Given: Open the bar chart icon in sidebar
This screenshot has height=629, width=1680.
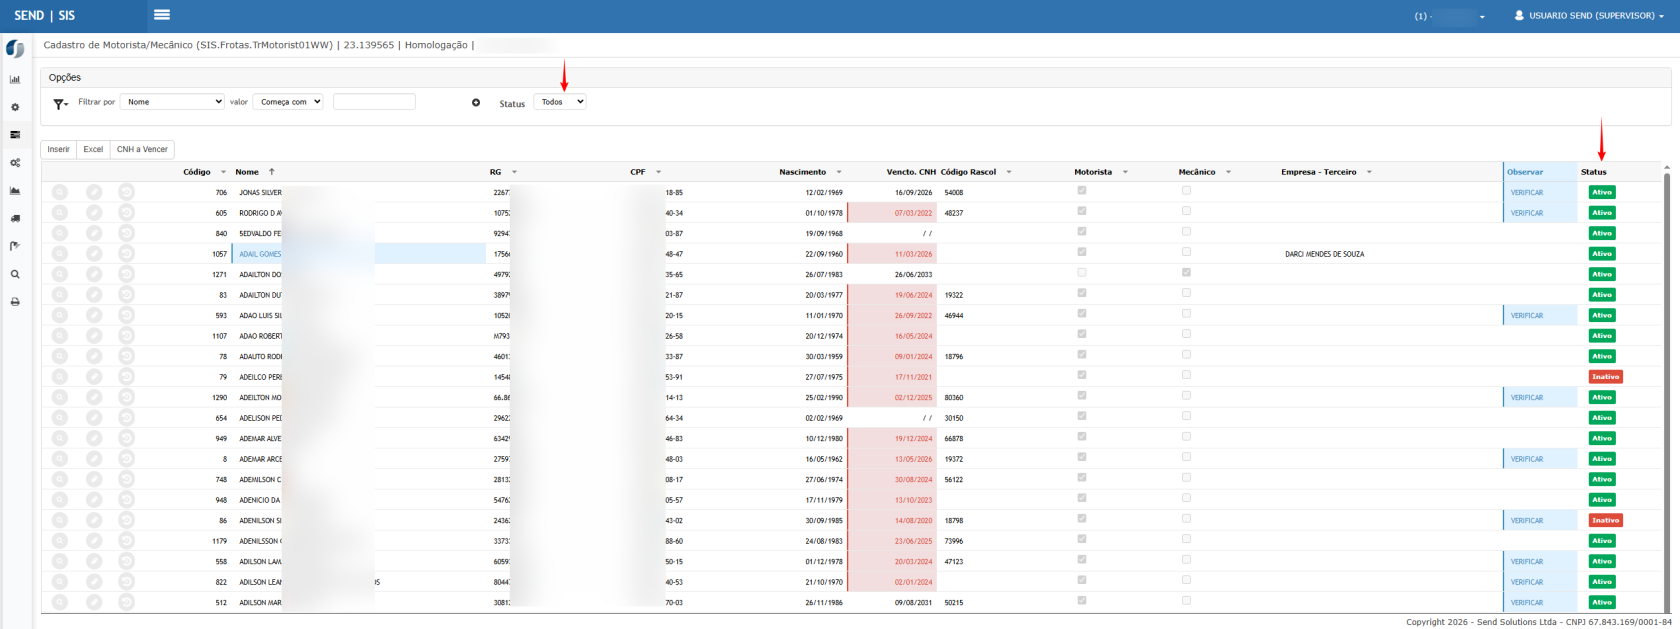Looking at the screenshot, I should [x=15, y=79].
